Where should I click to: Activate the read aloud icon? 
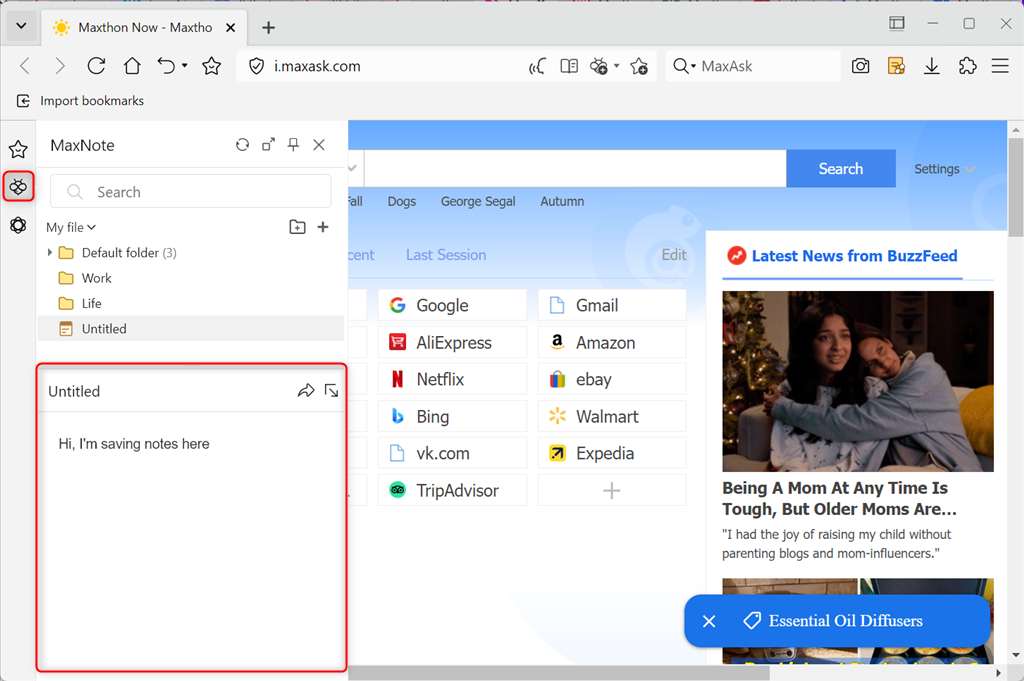pos(537,66)
